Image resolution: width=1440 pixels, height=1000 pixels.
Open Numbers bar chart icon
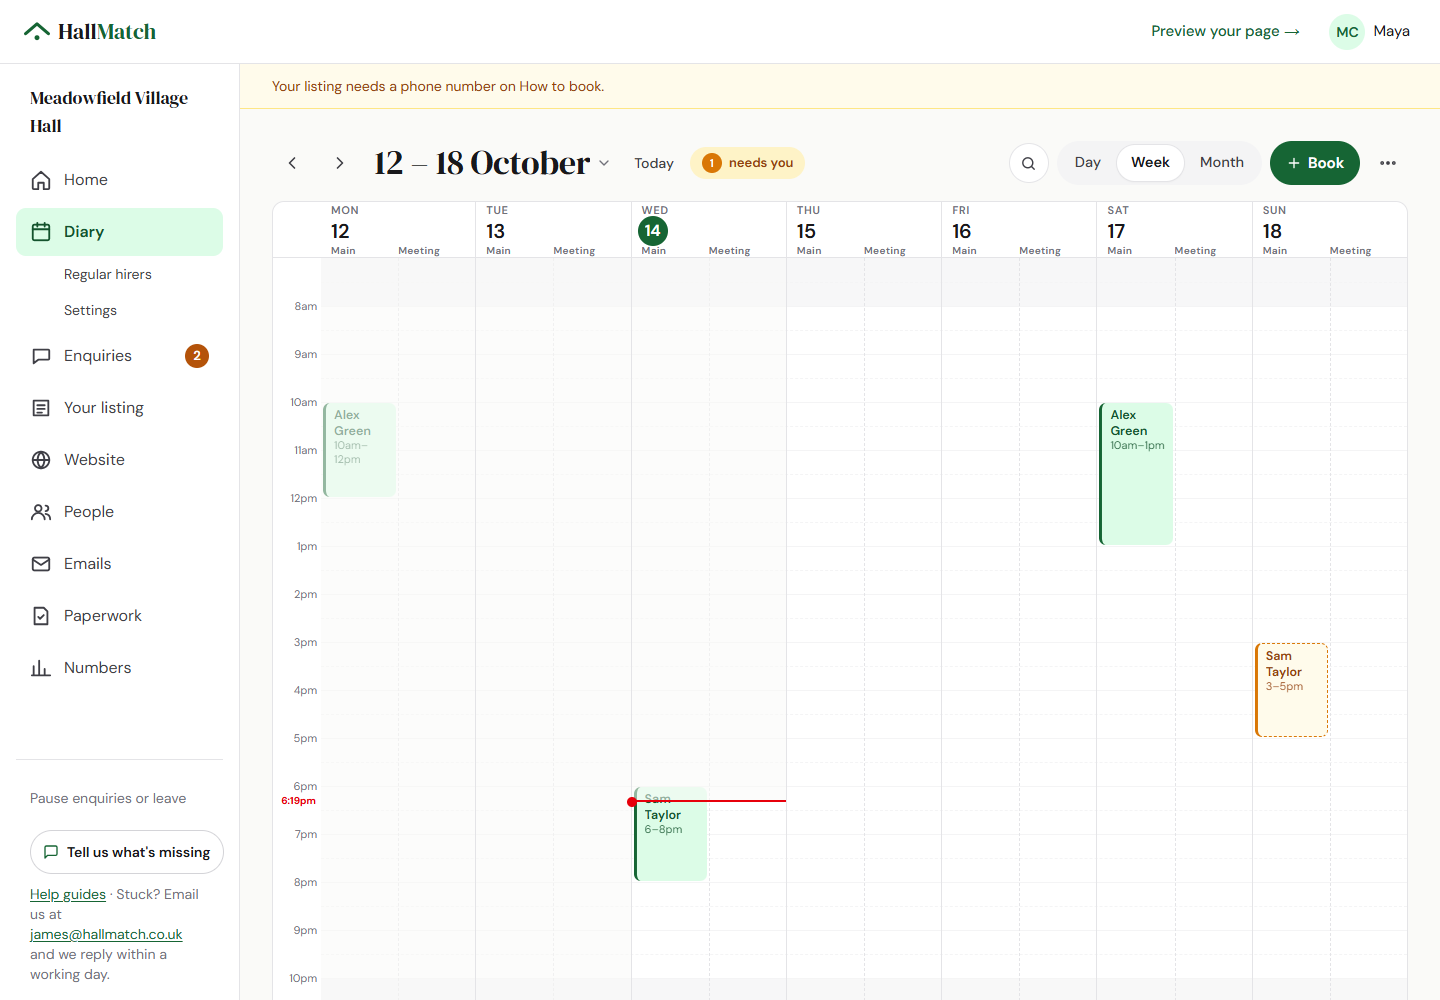pos(41,668)
